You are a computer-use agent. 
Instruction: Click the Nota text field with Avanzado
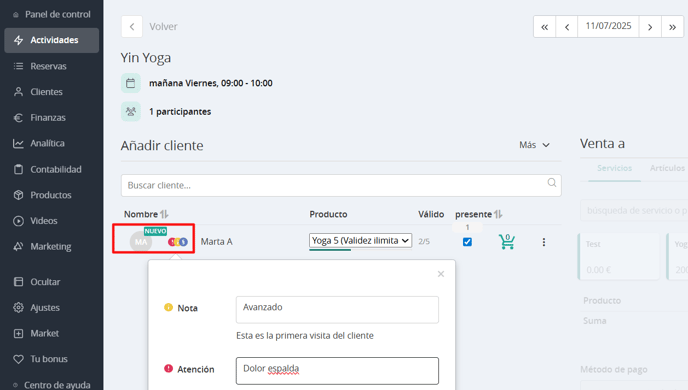337,310
